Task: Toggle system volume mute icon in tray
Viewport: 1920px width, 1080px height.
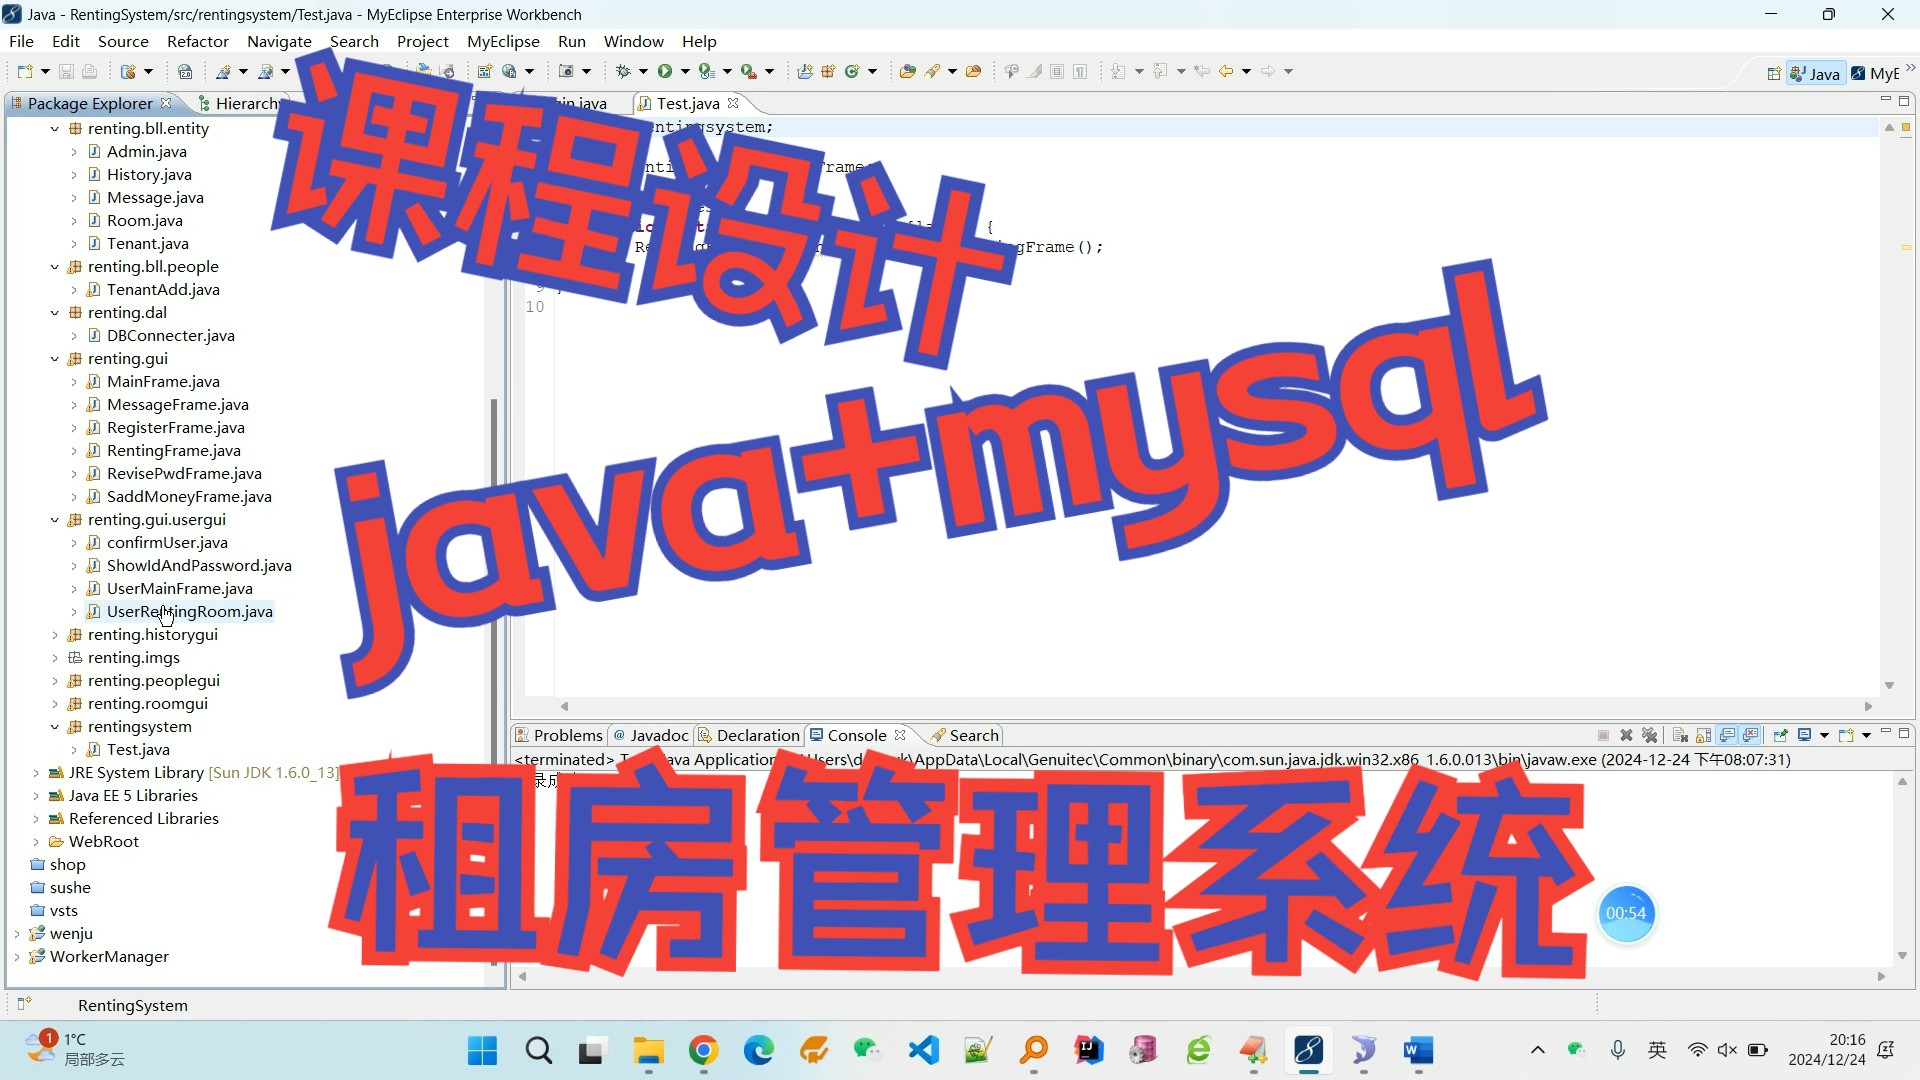Action: (x=1727, y=1050)
